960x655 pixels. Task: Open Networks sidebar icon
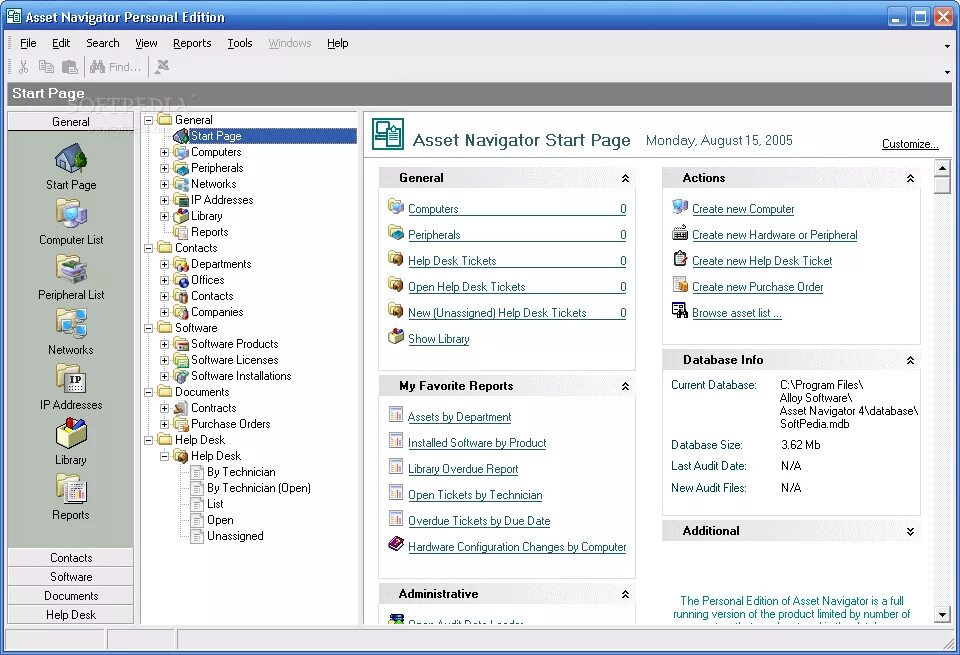click(x=70, y=324)
